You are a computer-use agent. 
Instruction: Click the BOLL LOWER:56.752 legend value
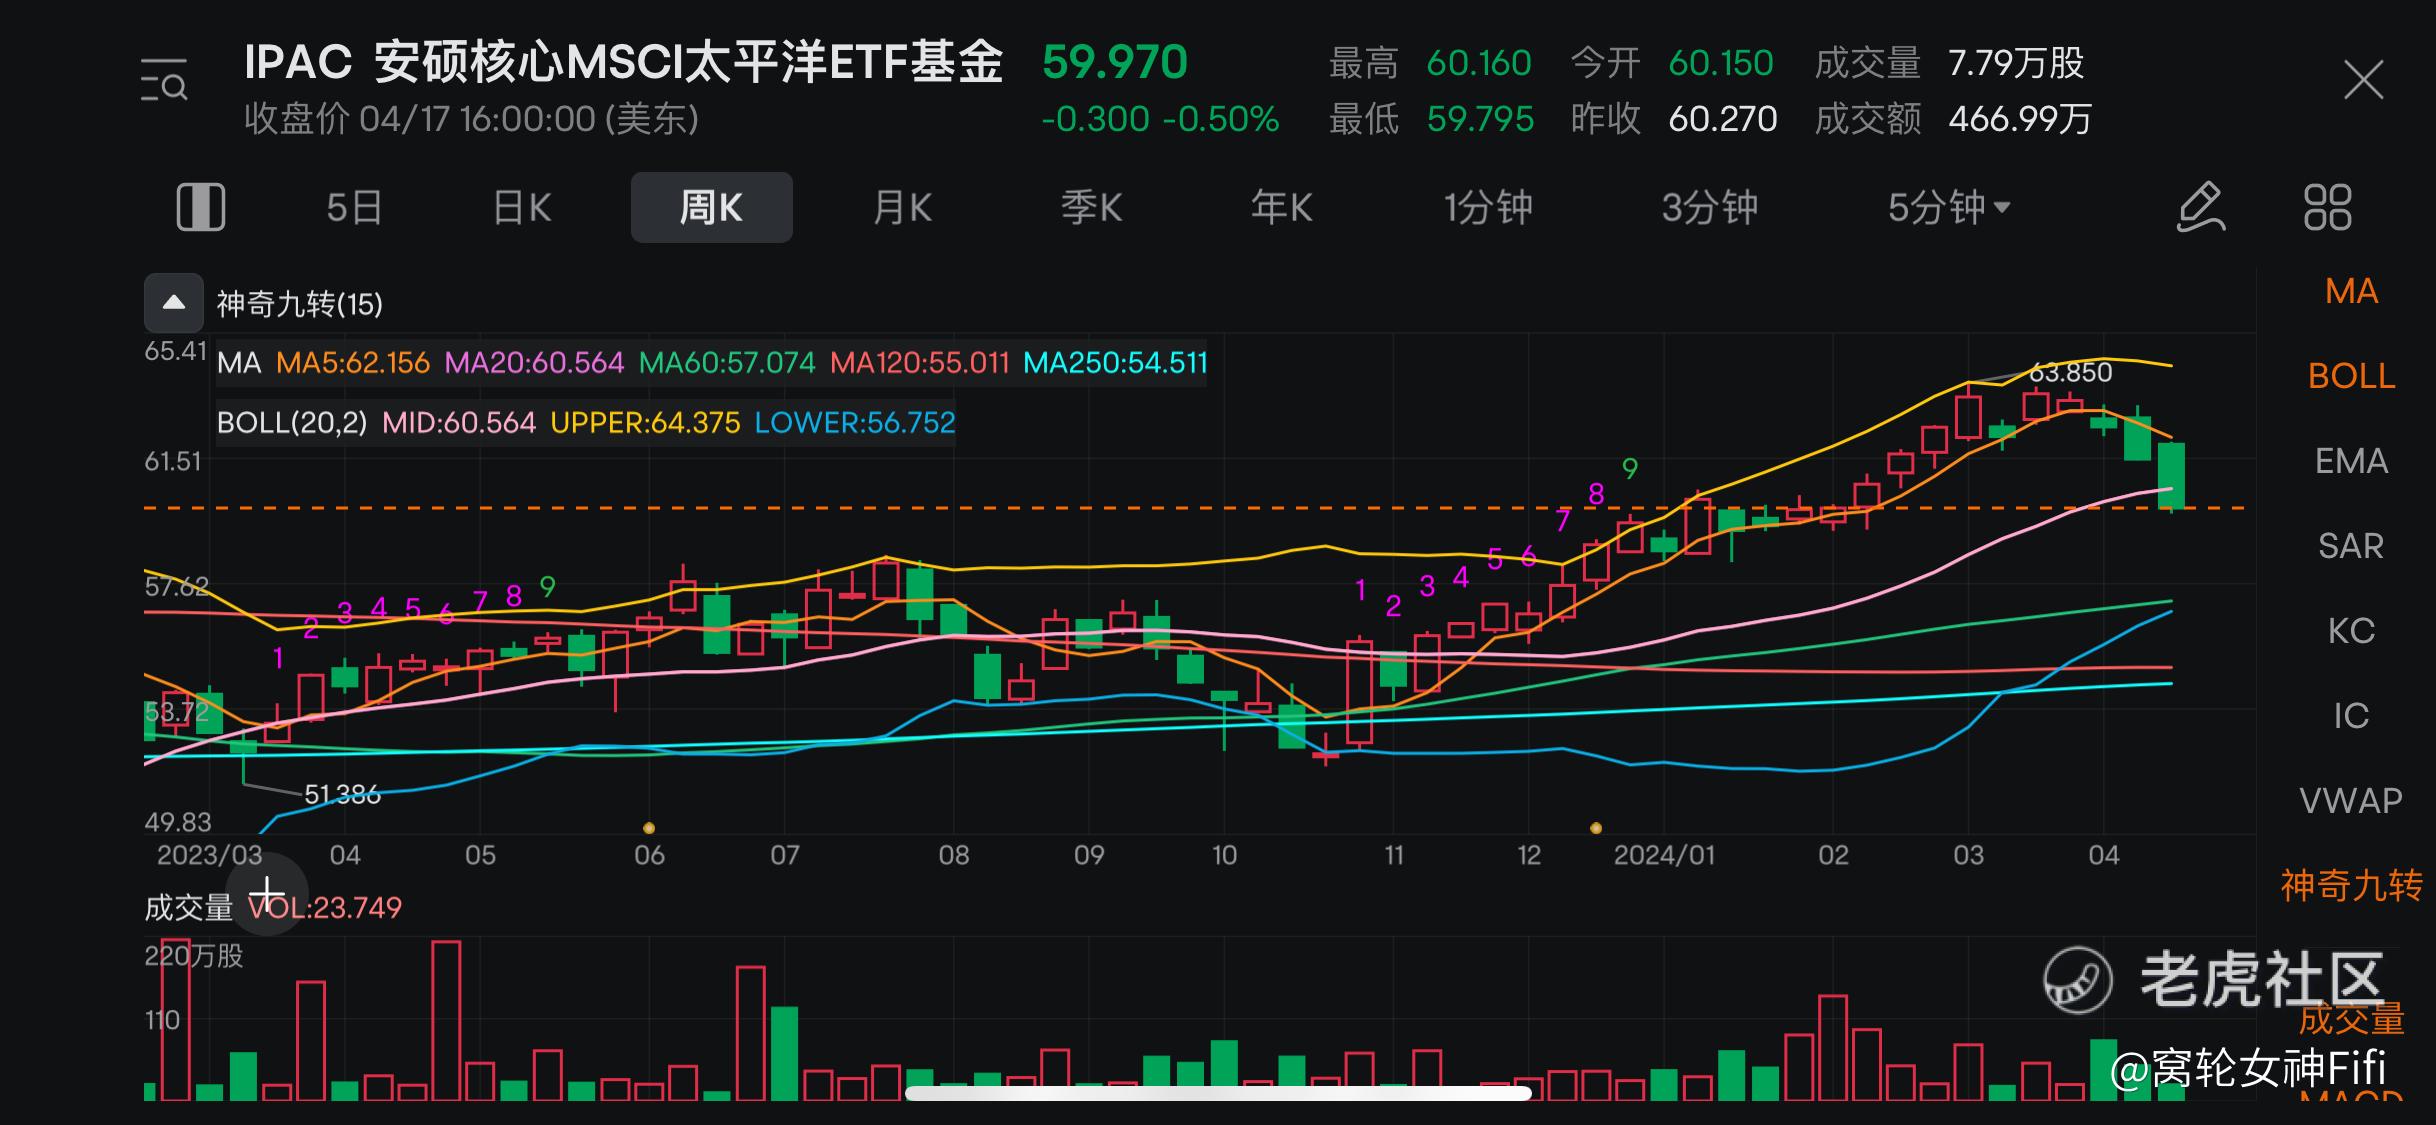[x=855, y=422]
